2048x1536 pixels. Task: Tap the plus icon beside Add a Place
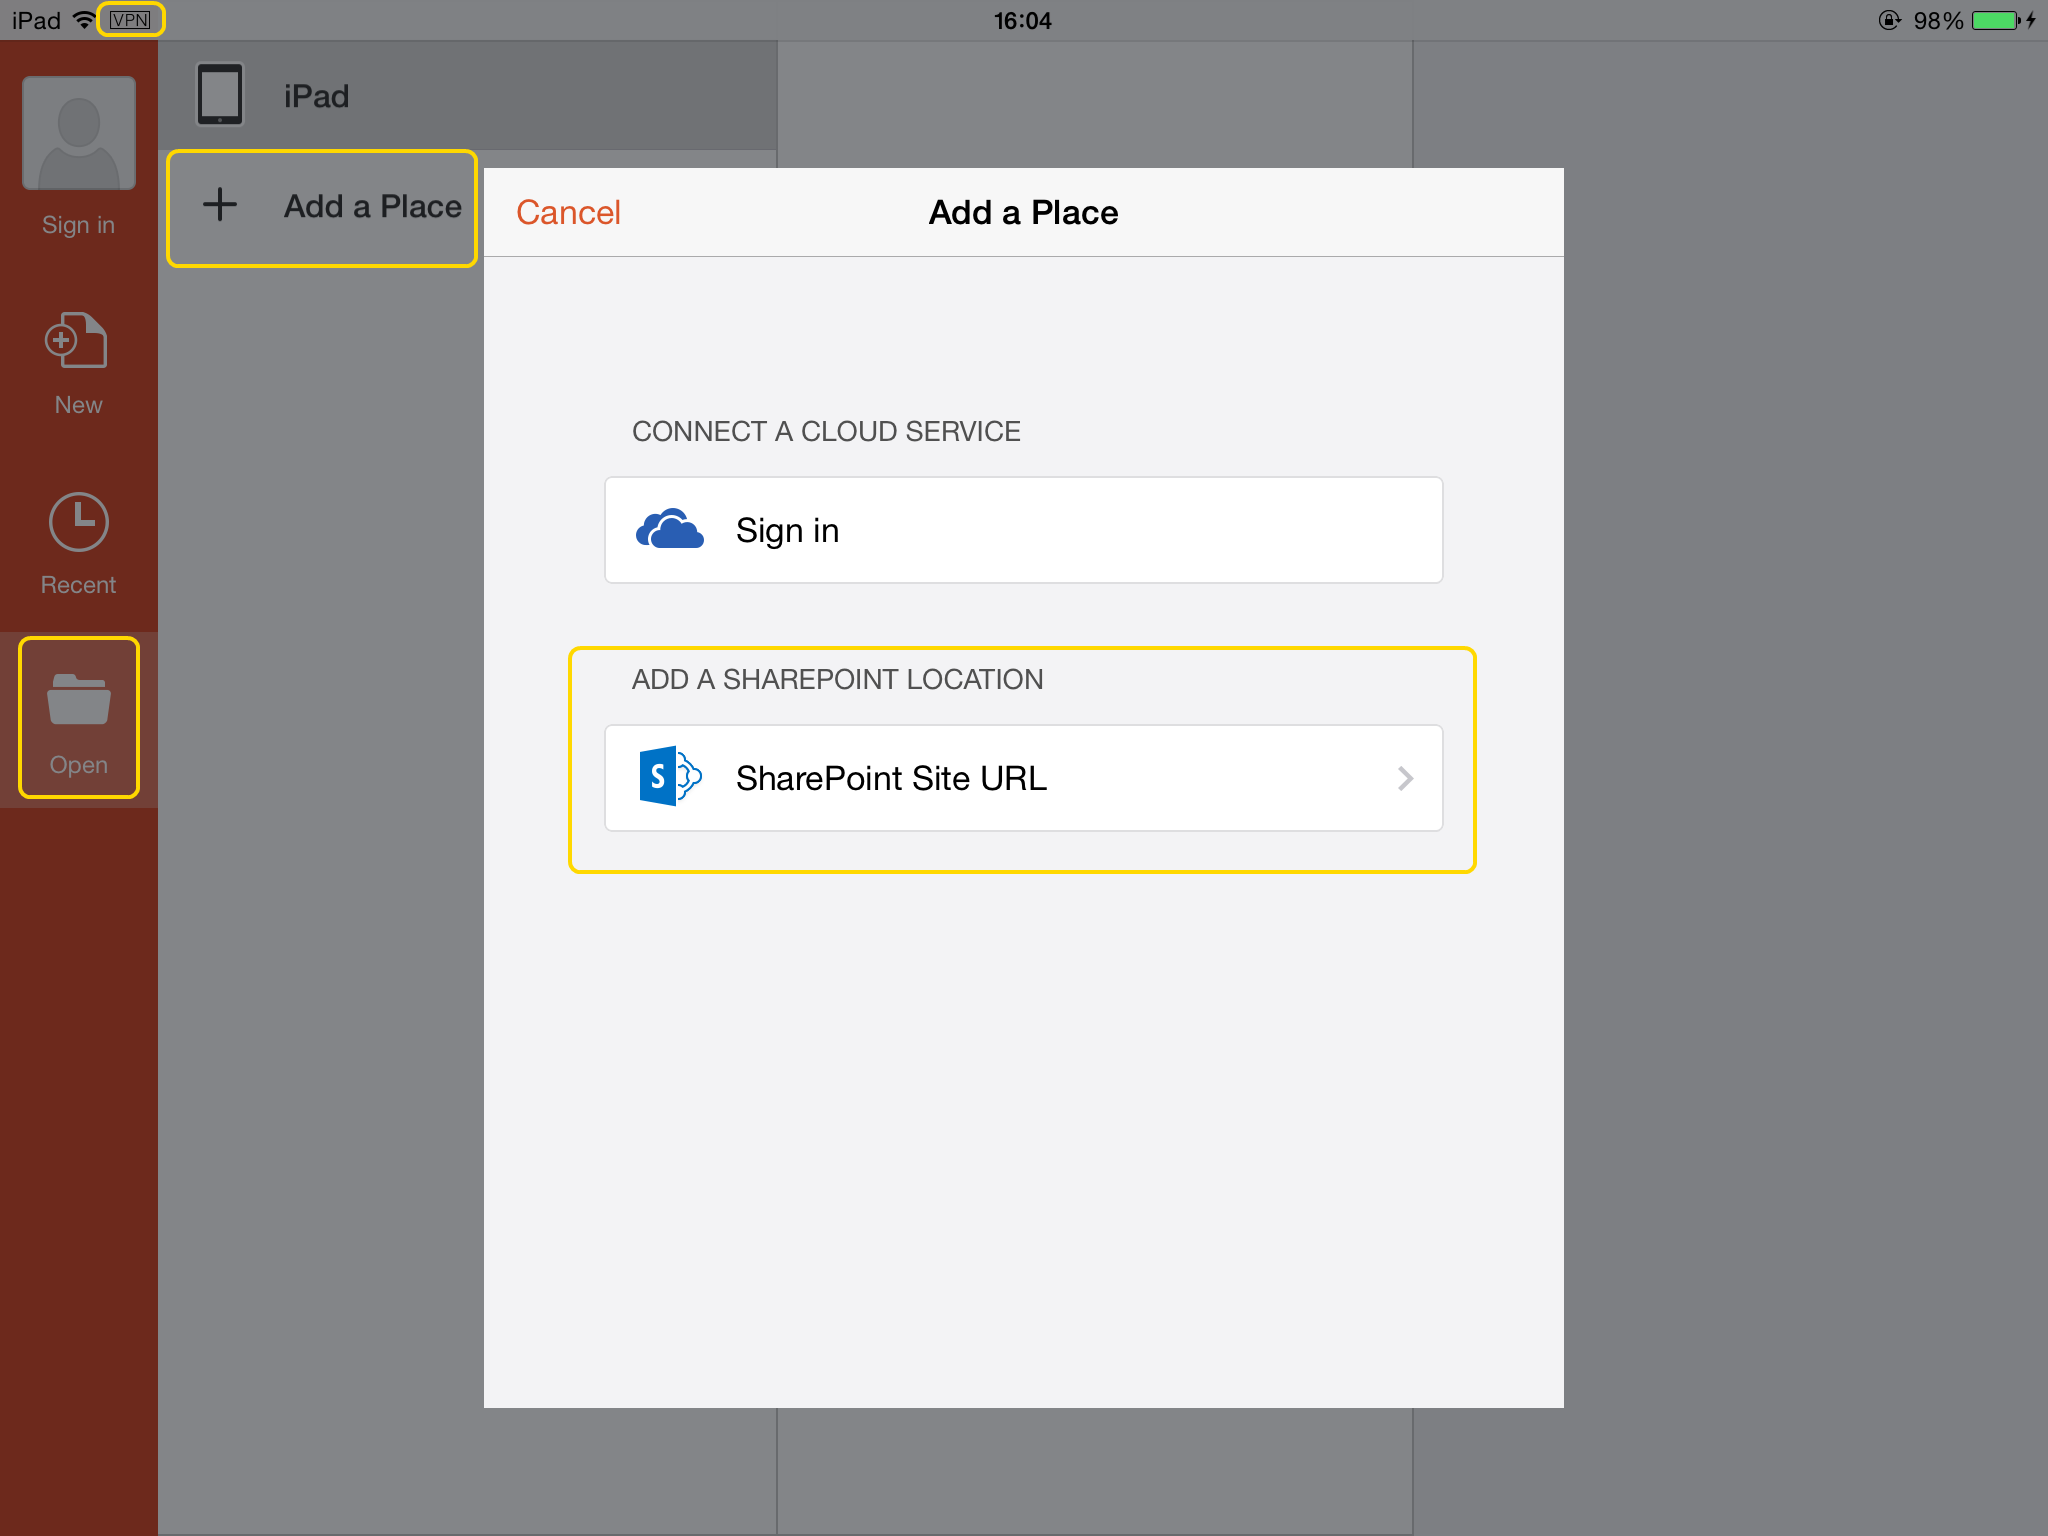[220, 205]
